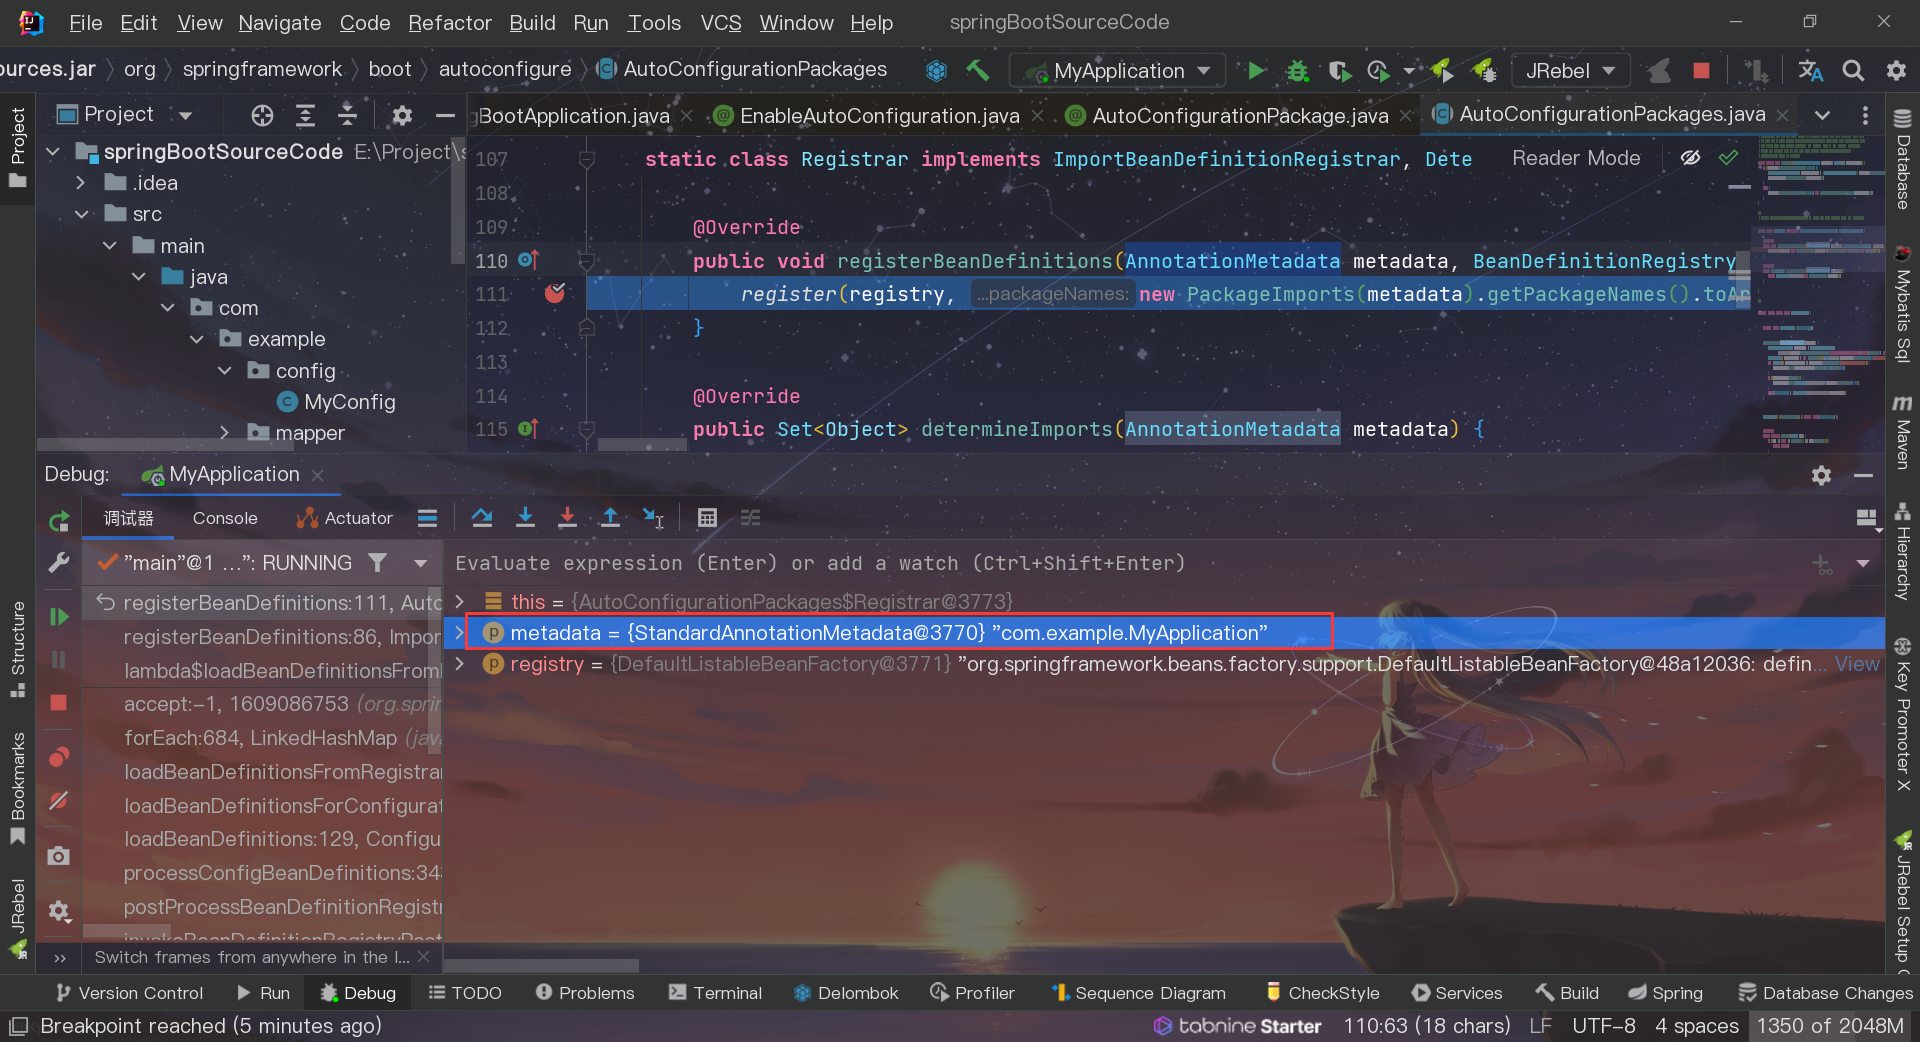1920x1042 pixels.
Task: Take thread dump with the camera icon
Action: (59, 856)
